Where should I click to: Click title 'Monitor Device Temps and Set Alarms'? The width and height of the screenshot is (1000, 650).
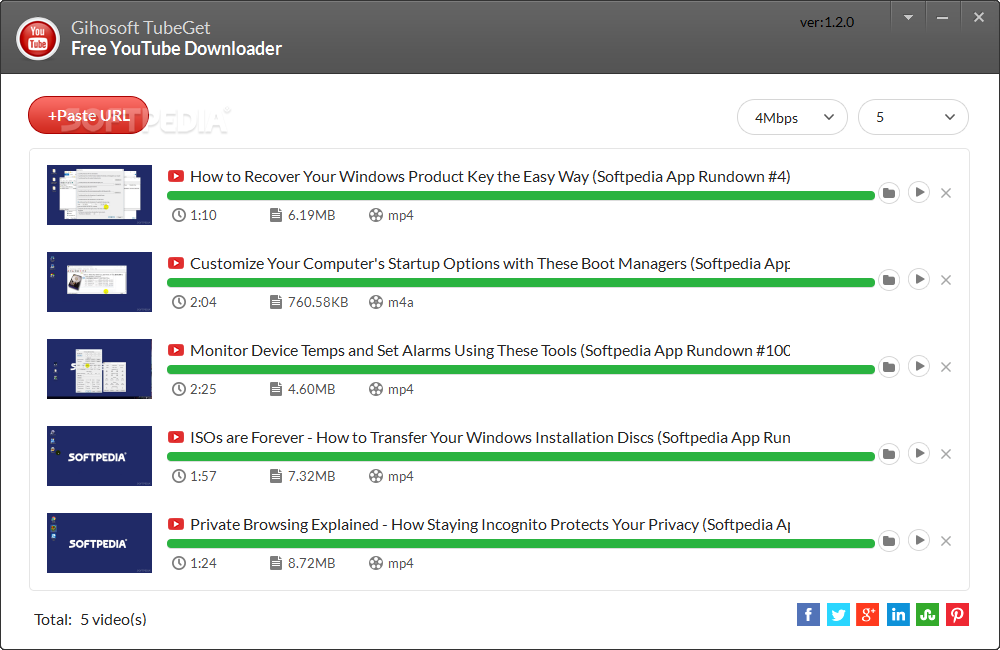tap(490, 351)
